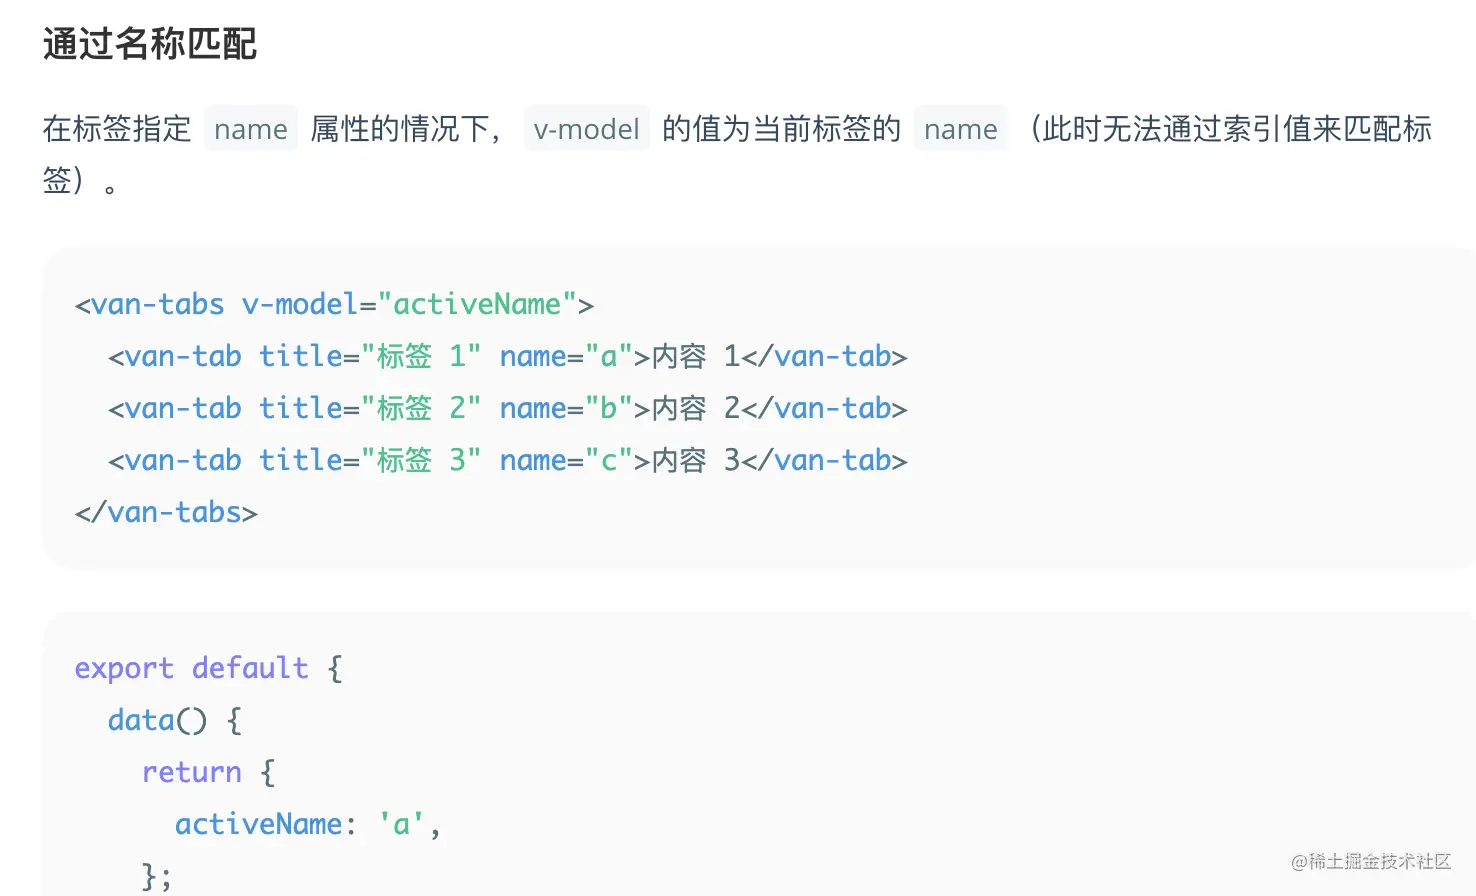This screenshot has width=1476, height=896.
Task: Click the activeName: 'a' property line
Action: [x=307, y=824]
